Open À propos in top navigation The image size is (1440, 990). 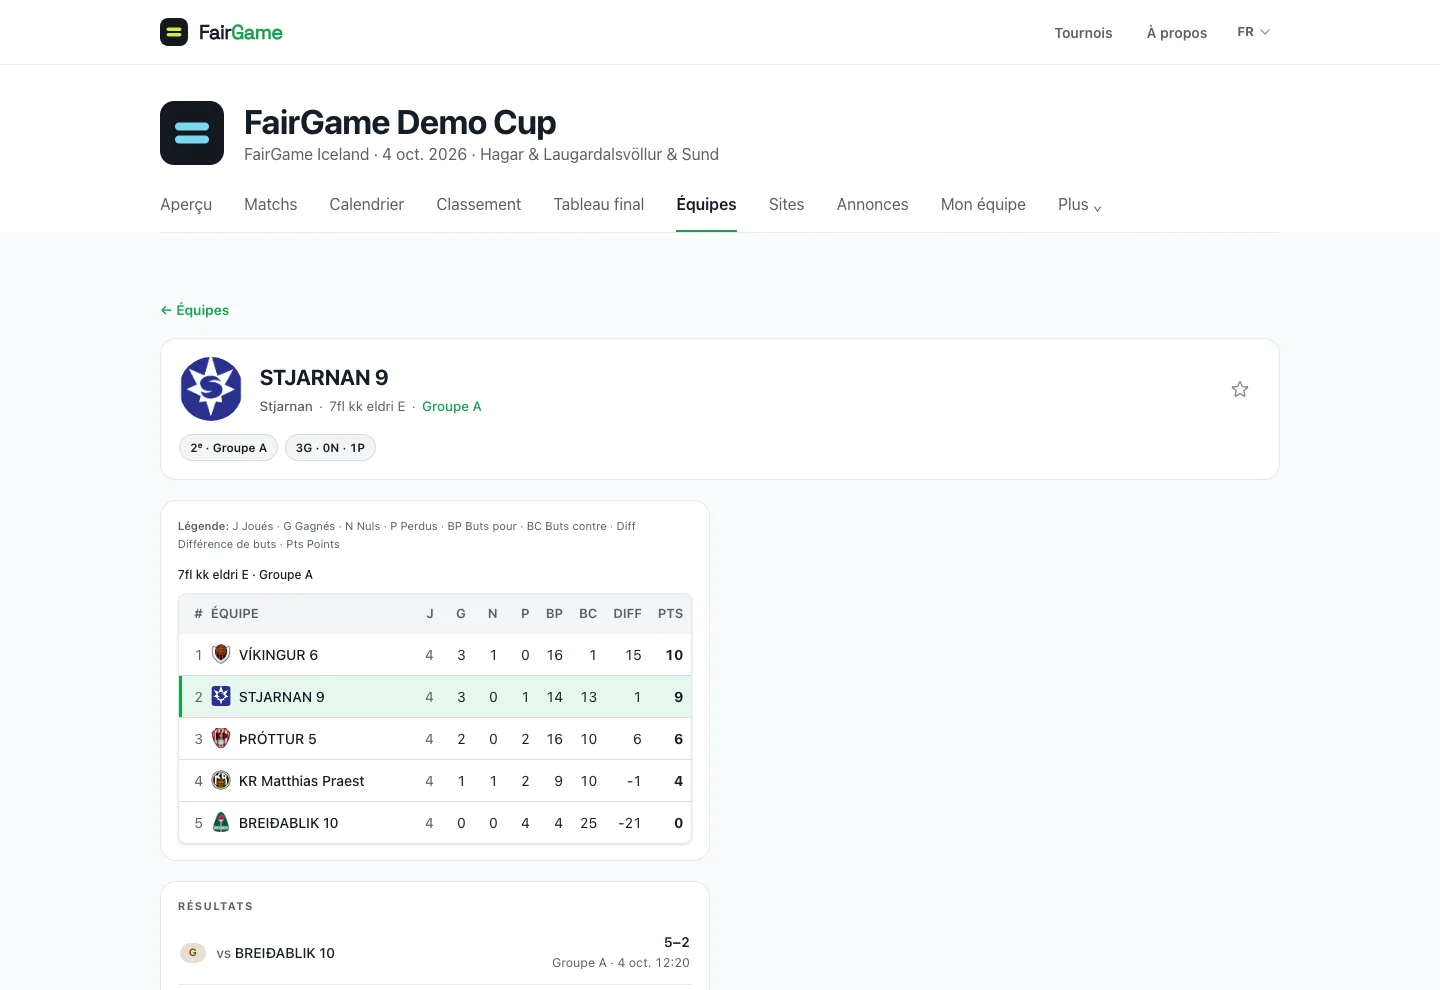pyautogui.click(x=1177, y=33)
